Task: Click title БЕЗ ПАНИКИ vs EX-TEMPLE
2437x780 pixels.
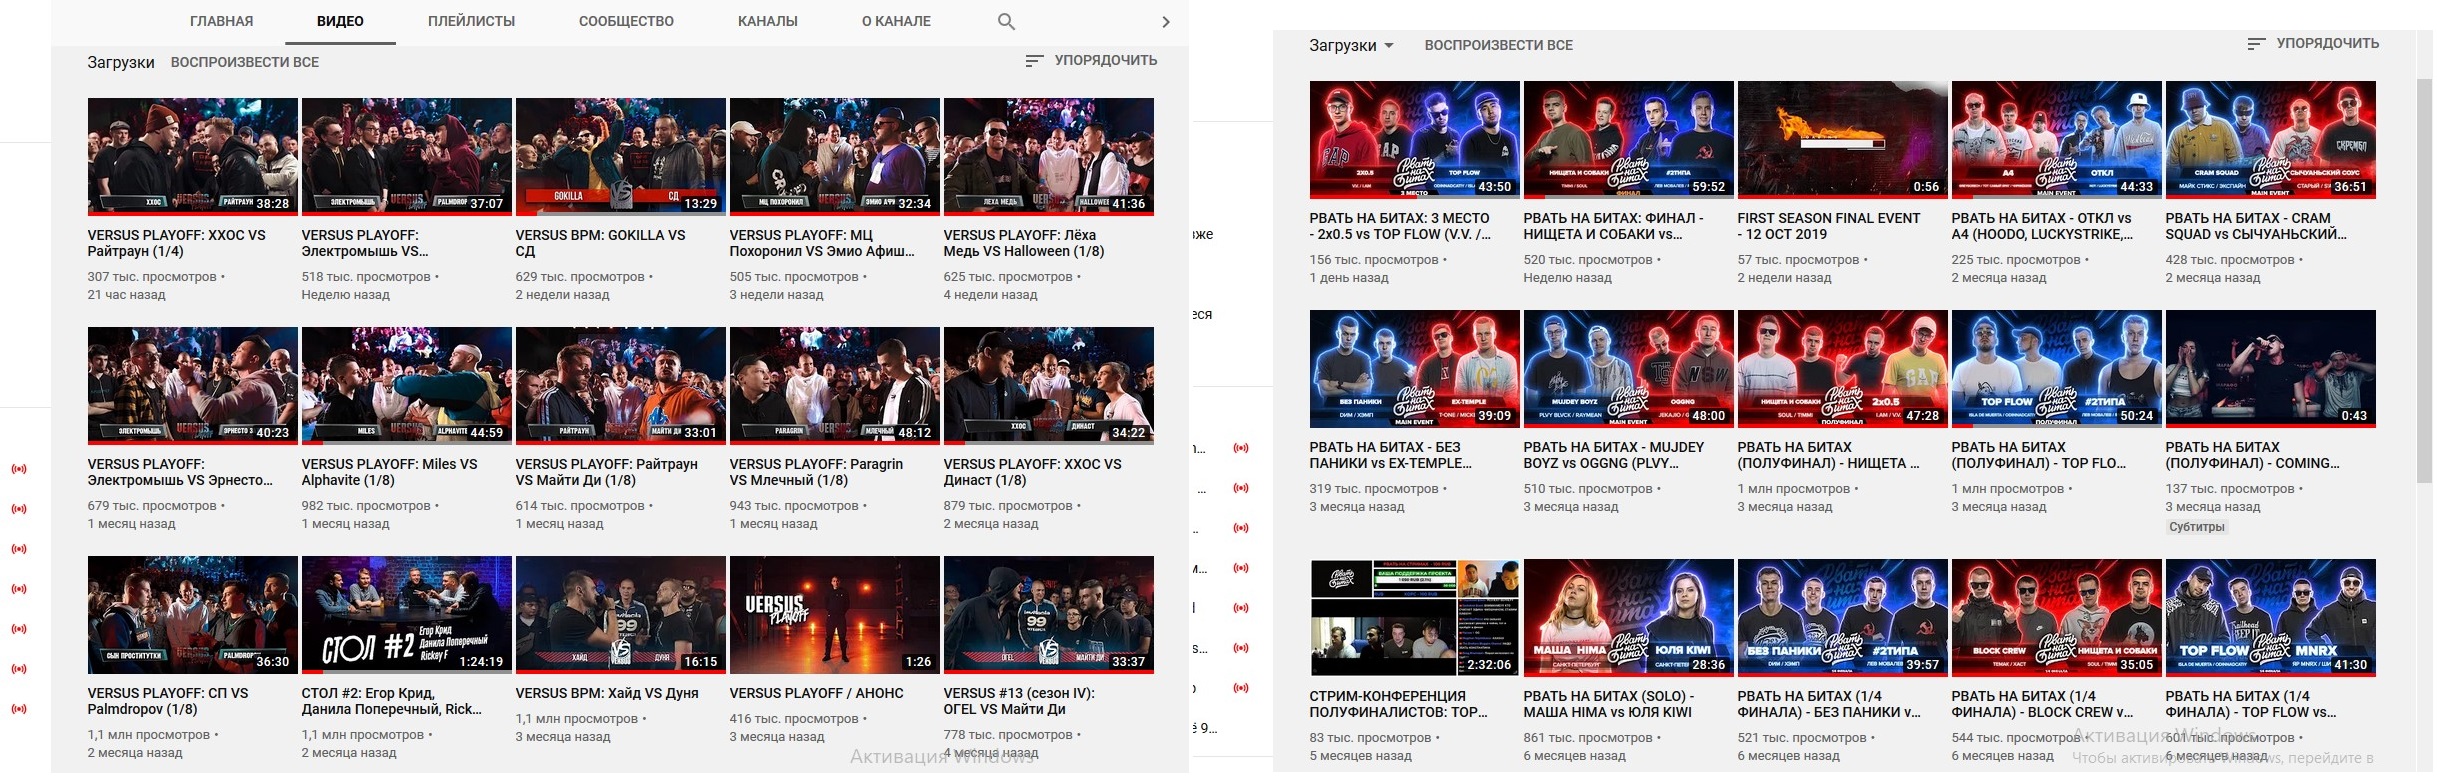Action: (x=1391, y=455)
